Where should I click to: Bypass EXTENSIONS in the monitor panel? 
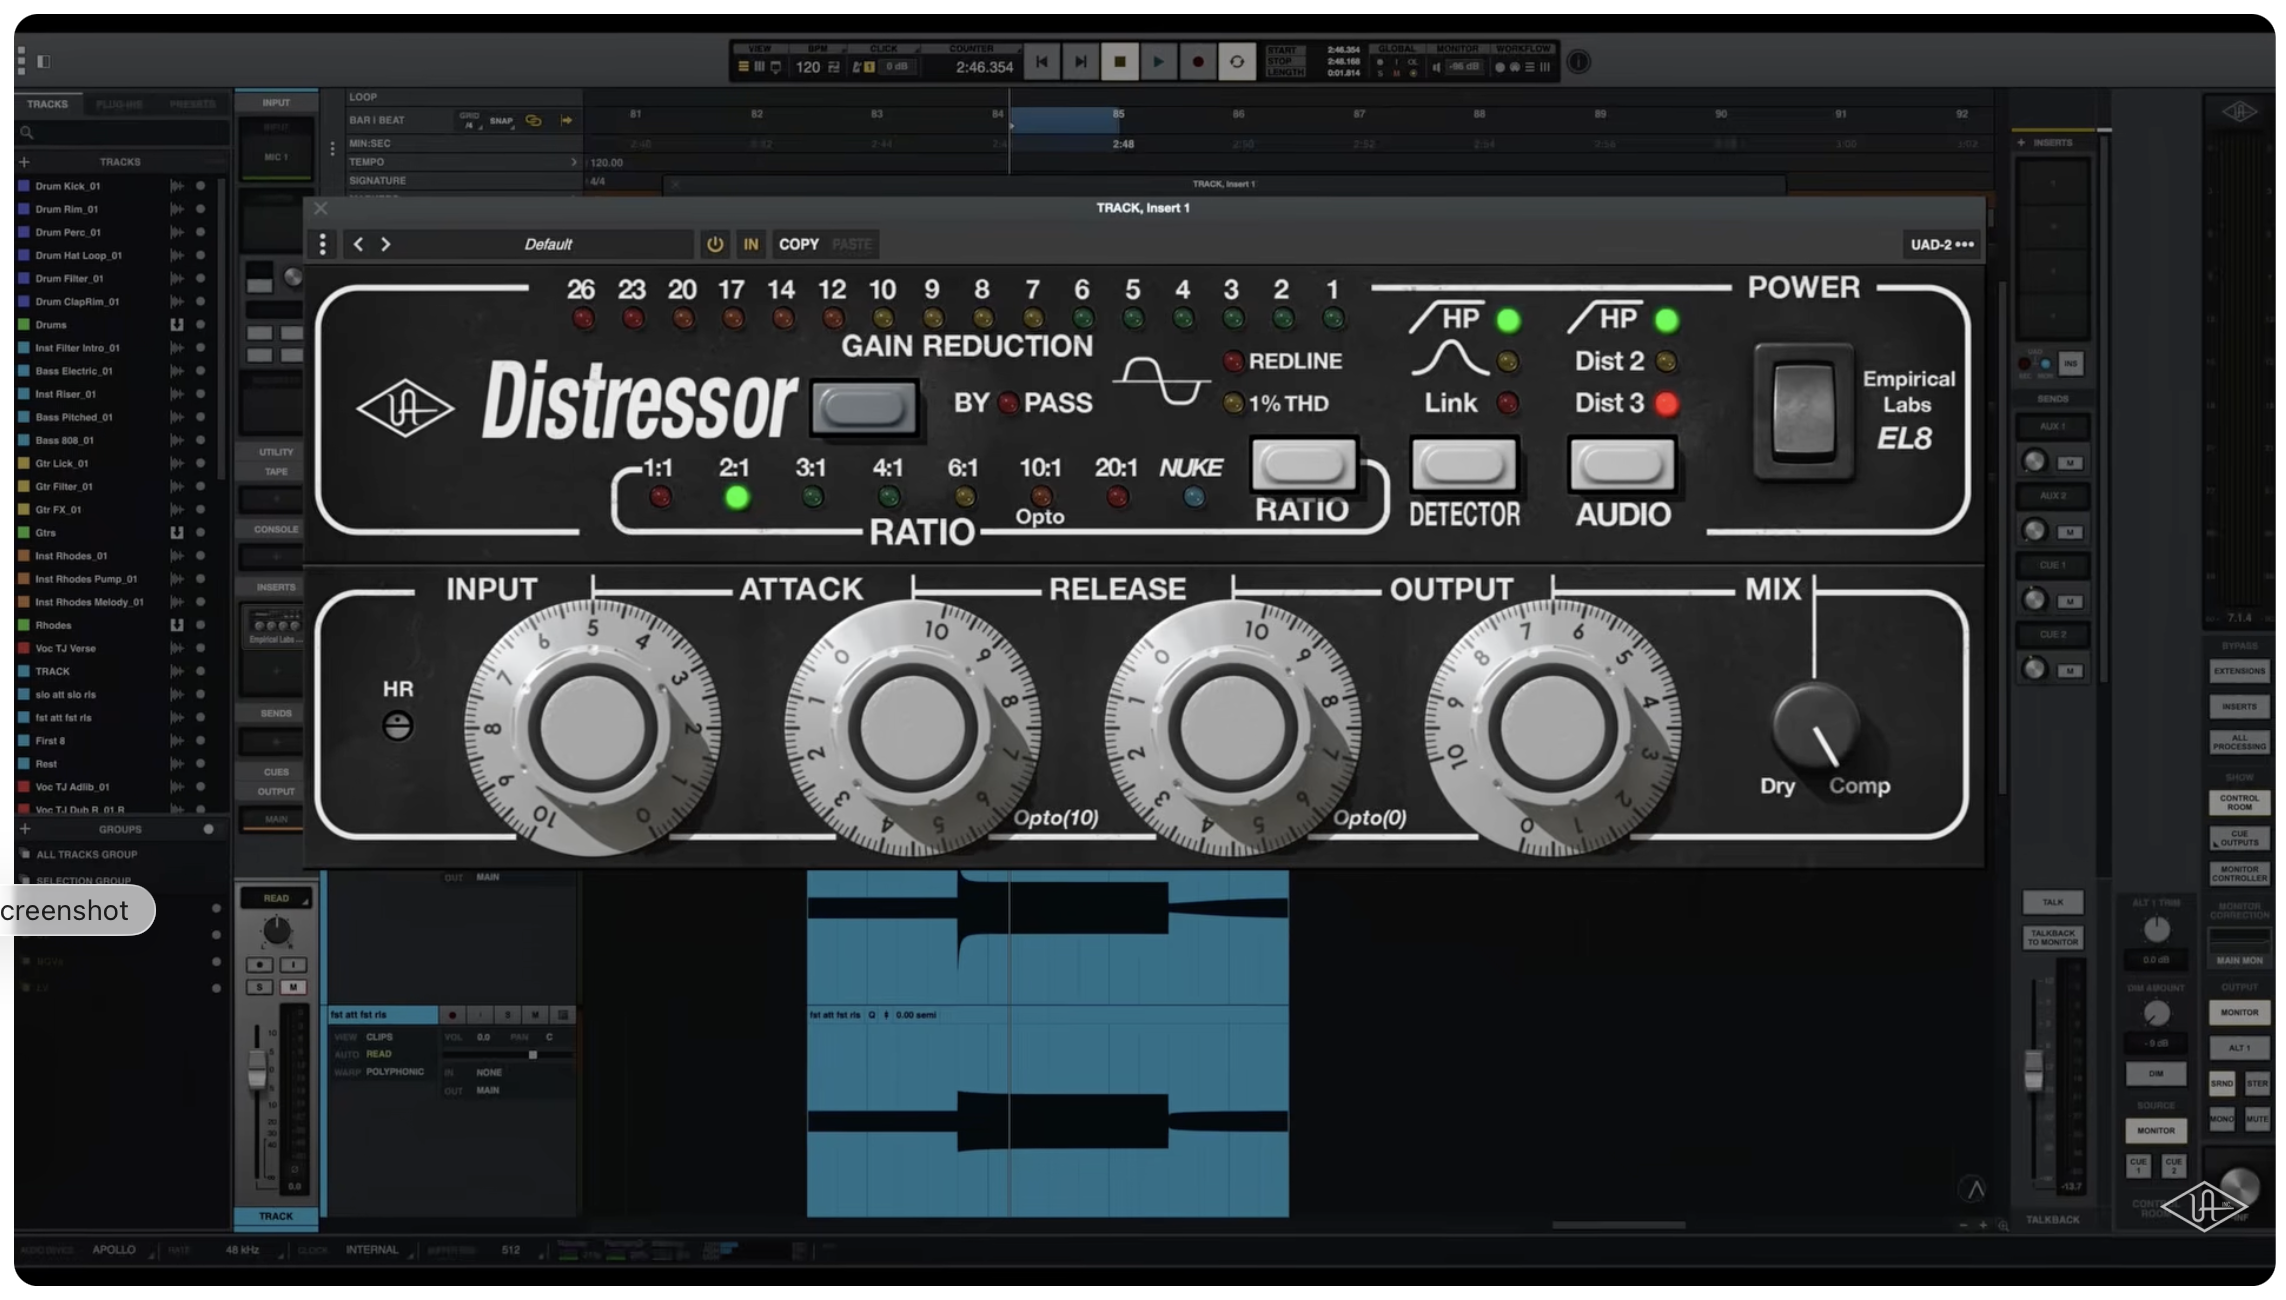tap(2239, 671)
